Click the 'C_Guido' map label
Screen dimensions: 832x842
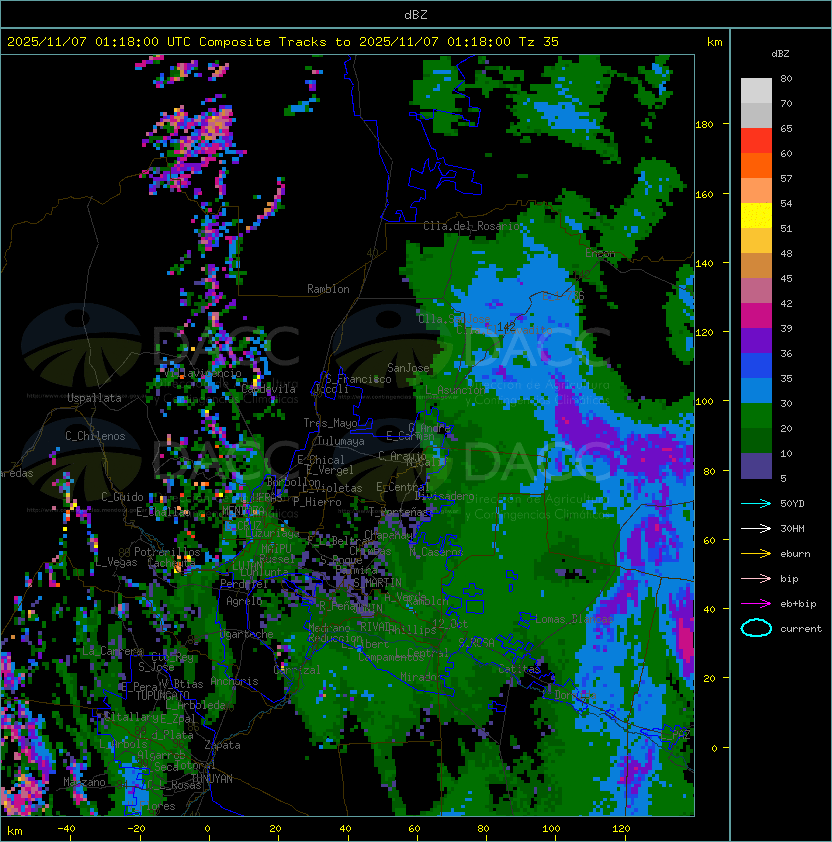pos(122,497)
